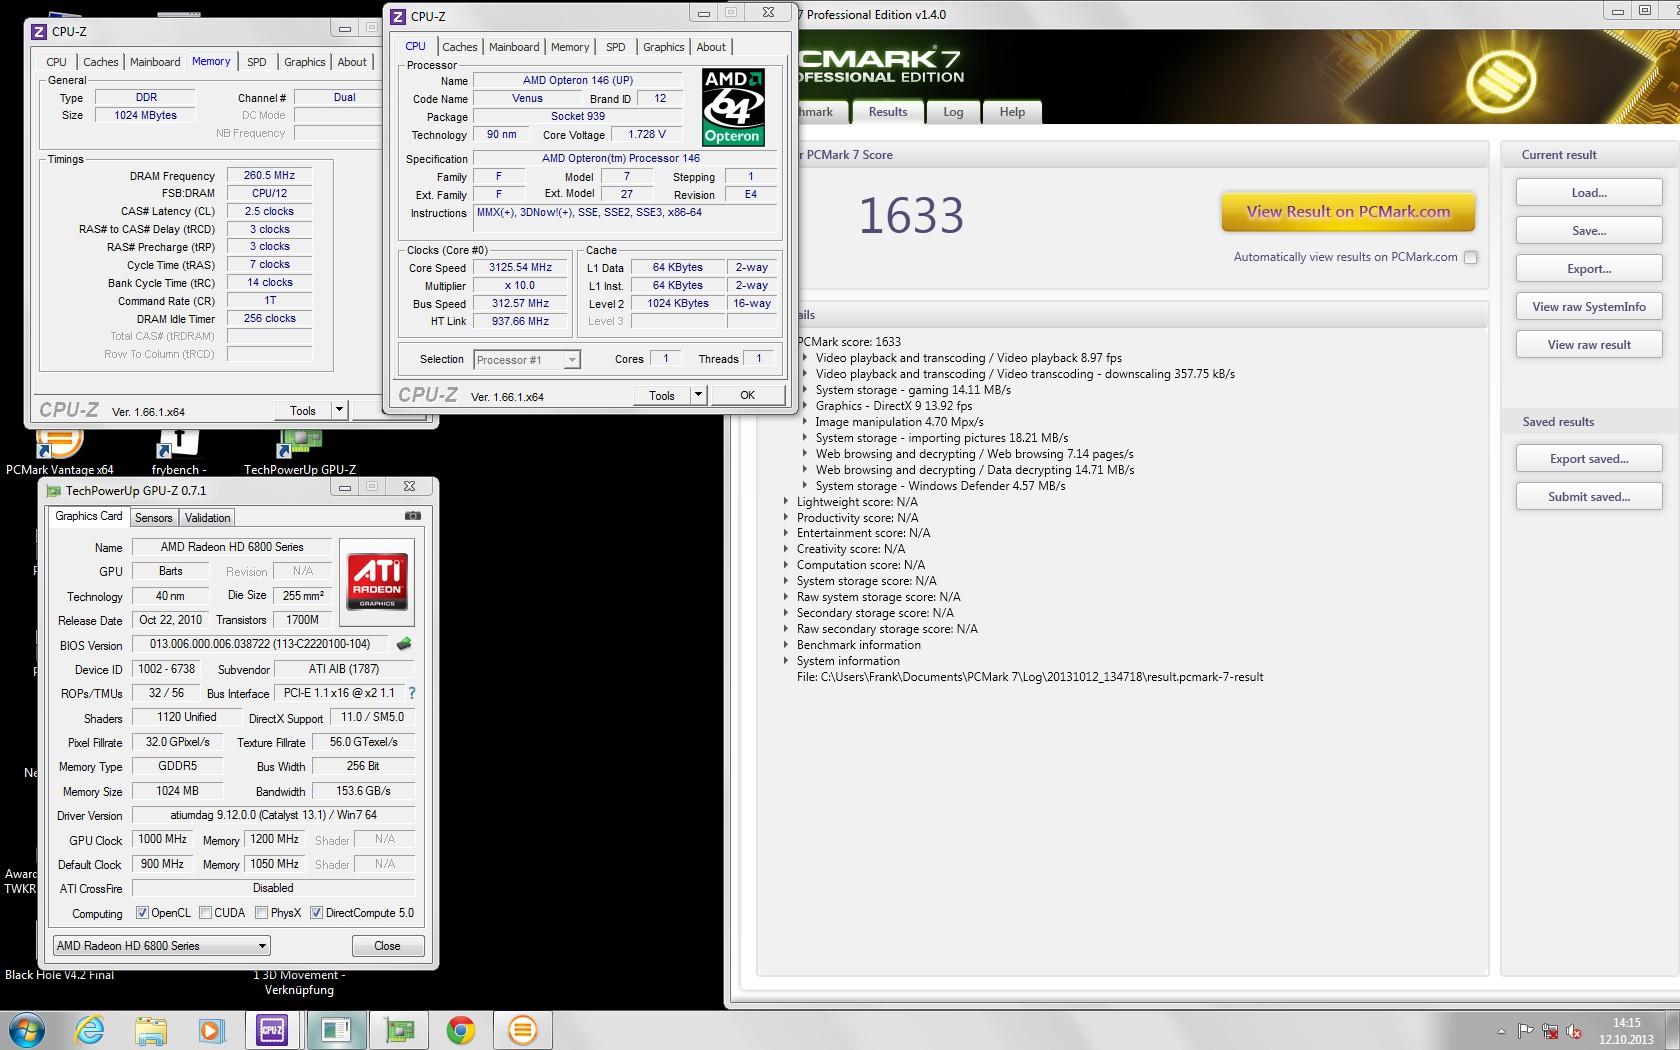
Task: Click the Save... button in PCMark
Action: [x=1588, y=231]
